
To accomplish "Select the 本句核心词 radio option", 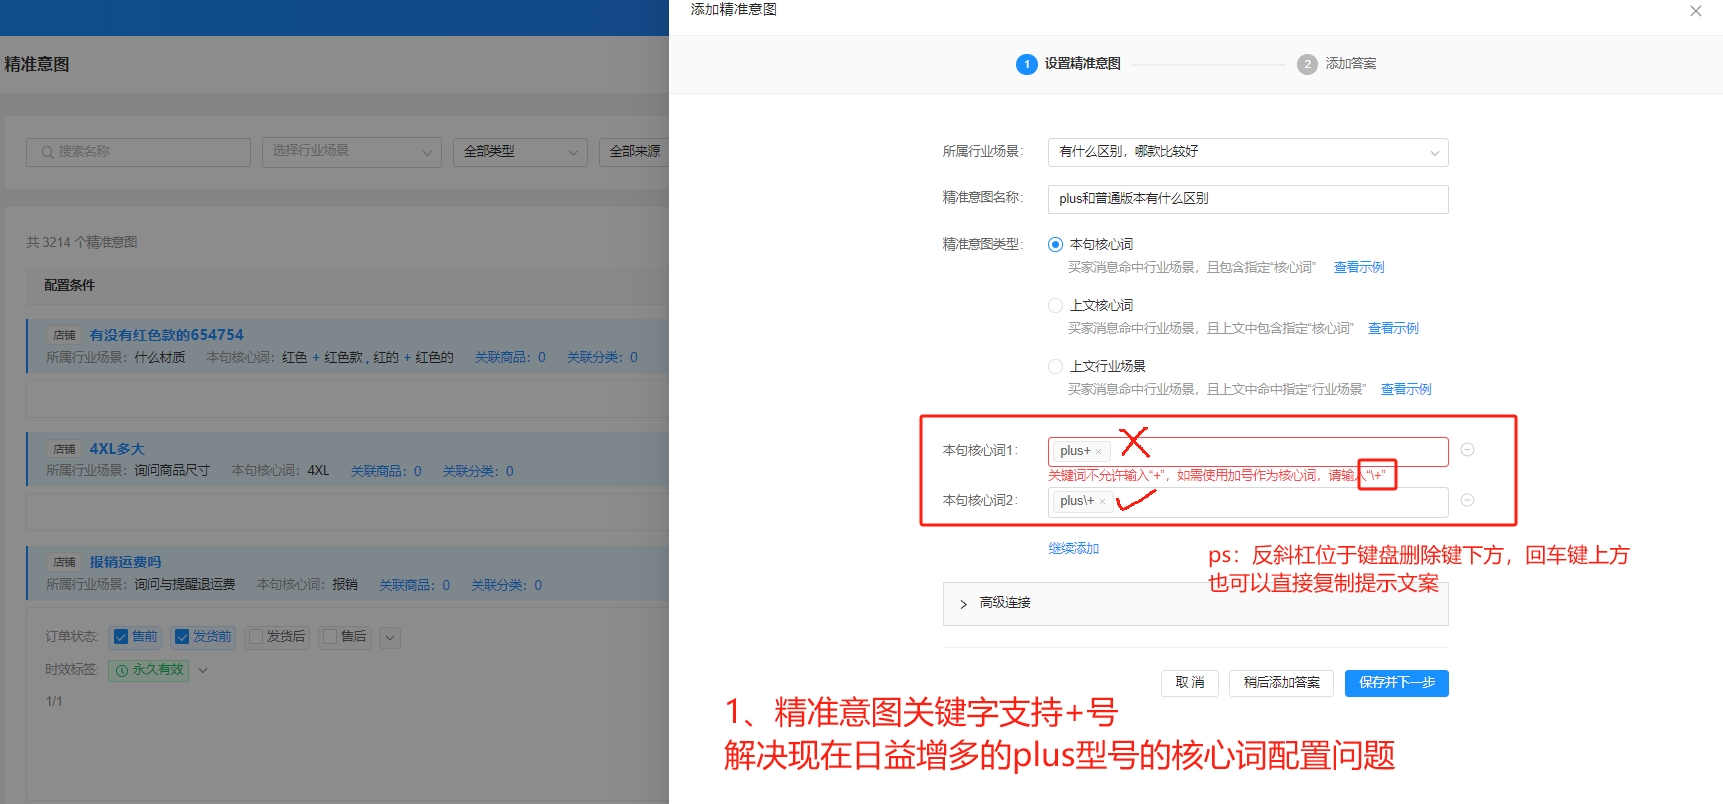I will (x=1055, y=244).
